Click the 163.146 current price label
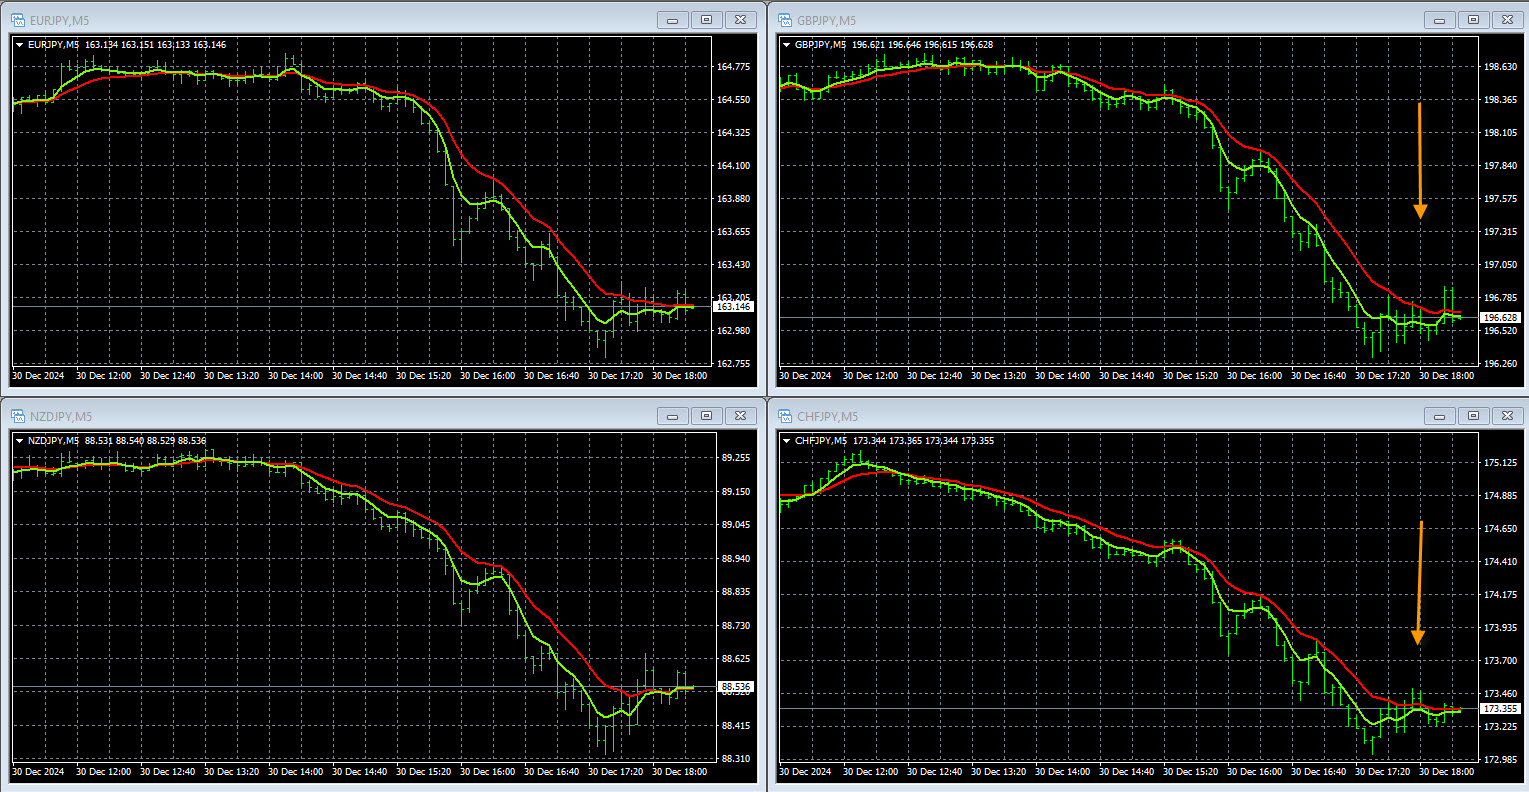Screen dimensions: 1529x792 coord(733,307)
